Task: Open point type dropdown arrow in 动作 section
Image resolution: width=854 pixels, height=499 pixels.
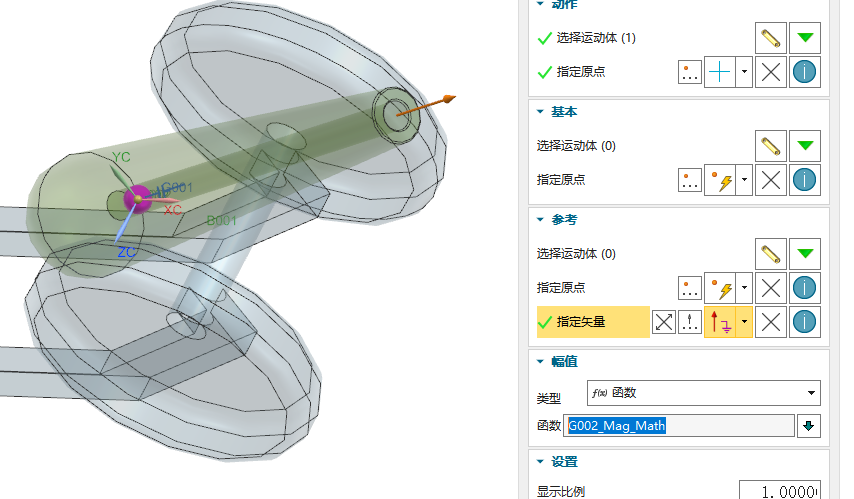Action: tap(744, 72)
